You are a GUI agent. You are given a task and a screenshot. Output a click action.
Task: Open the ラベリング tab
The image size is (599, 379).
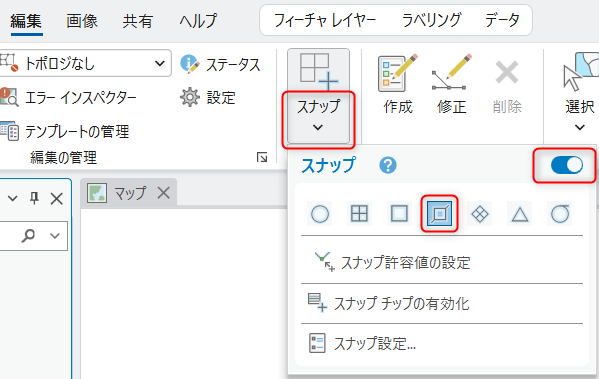[x=431, y=20]
